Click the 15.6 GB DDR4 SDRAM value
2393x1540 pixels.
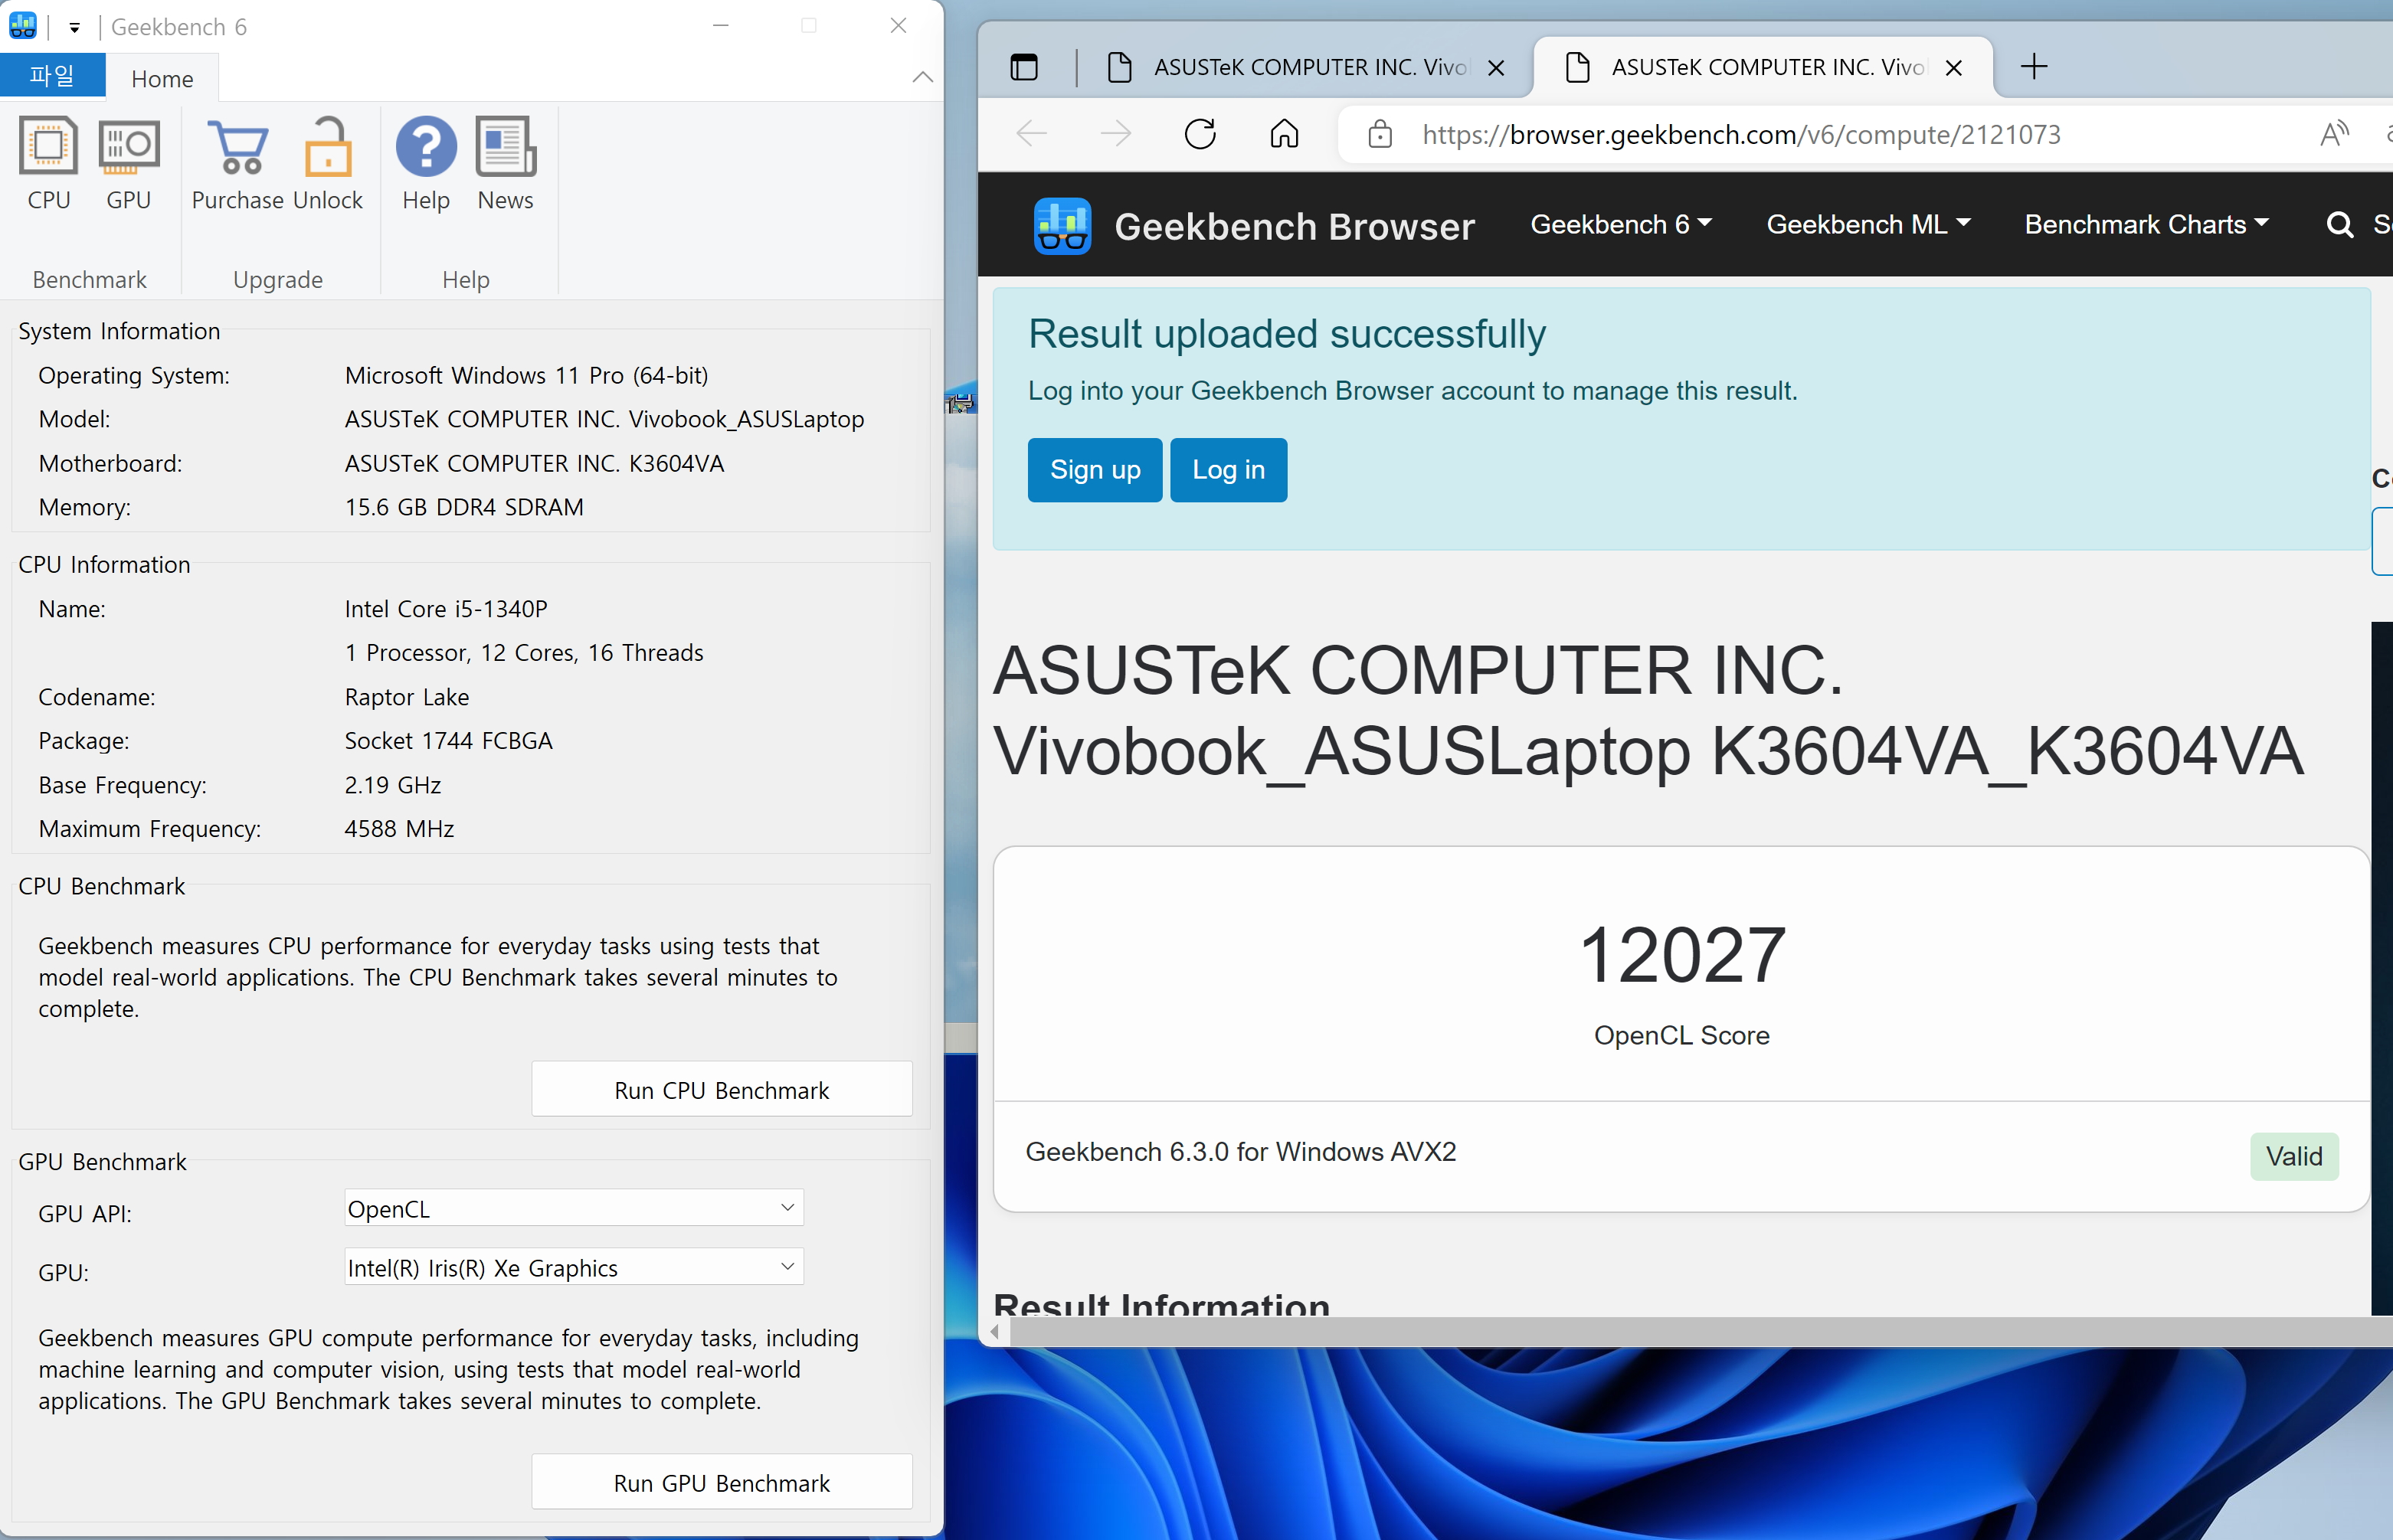pos(464,507)
